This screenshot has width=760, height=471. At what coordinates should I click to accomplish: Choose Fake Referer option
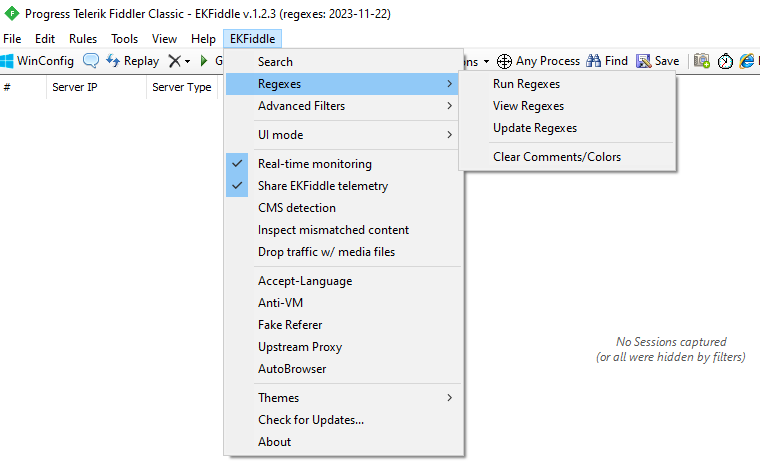343,325
